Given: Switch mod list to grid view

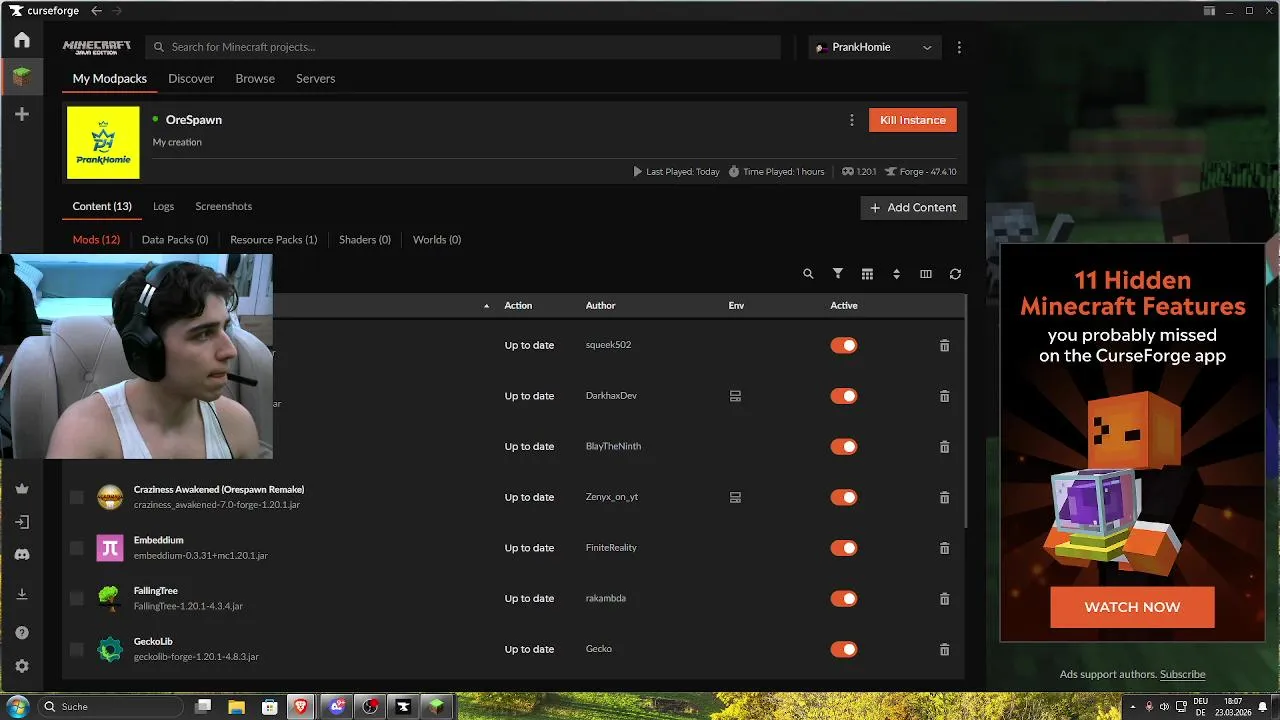Looking at the screenshot, I should 867,274.
